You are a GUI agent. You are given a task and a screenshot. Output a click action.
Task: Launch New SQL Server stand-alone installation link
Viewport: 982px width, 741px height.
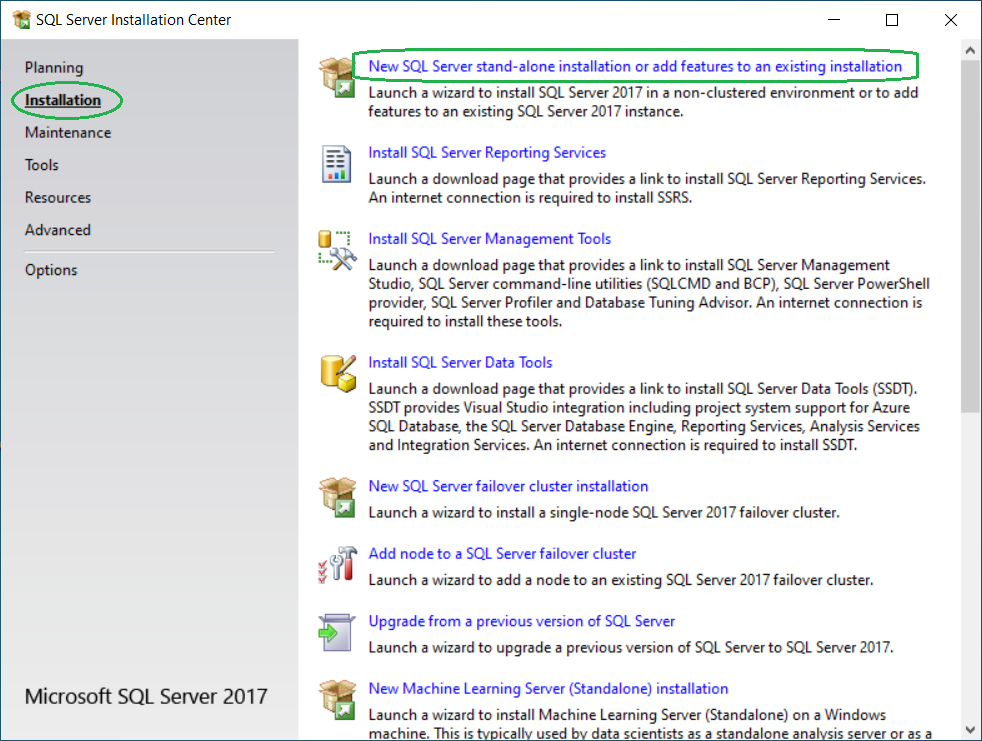[635, 67]
